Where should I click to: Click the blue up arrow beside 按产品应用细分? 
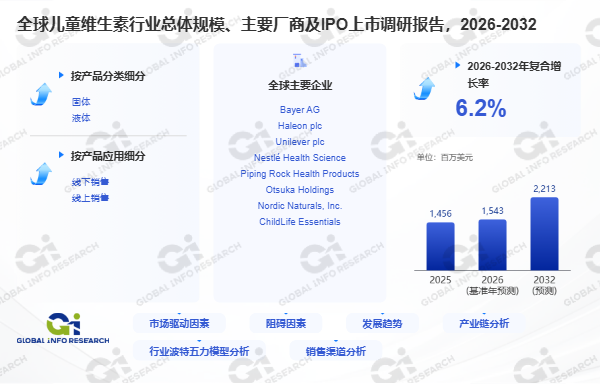point(41,174)
